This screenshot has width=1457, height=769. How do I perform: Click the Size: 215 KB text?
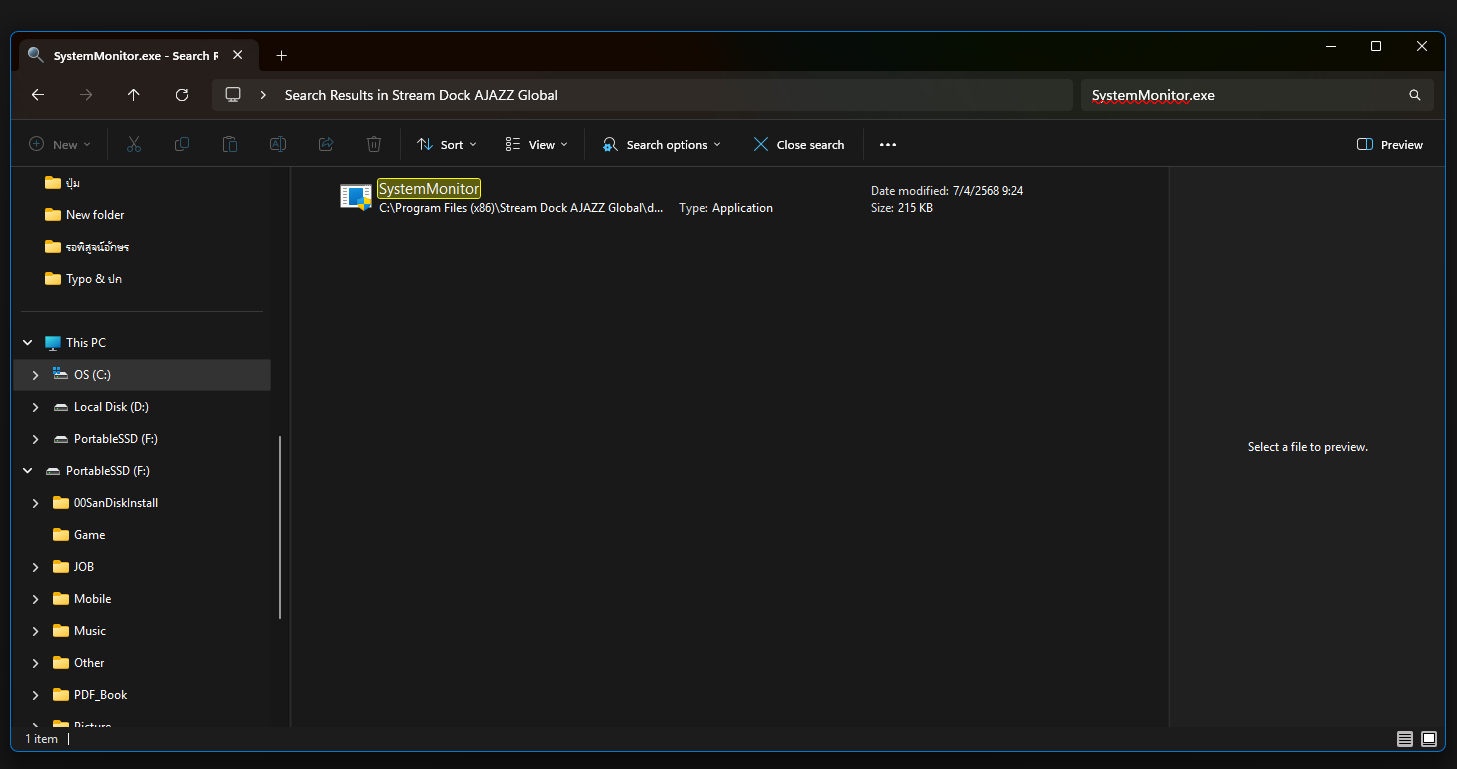pyautogui.click(x=902, y=208)
